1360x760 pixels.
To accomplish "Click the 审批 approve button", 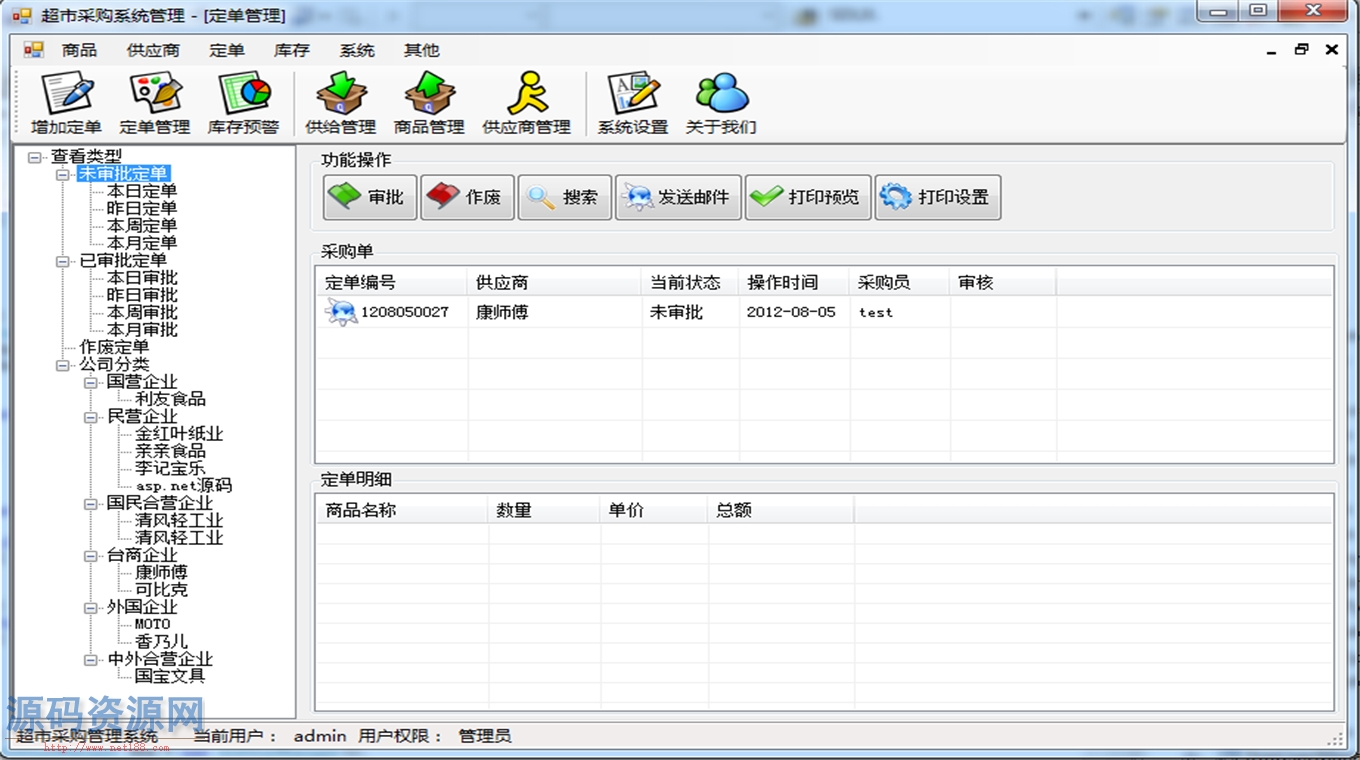I will 369,197.
